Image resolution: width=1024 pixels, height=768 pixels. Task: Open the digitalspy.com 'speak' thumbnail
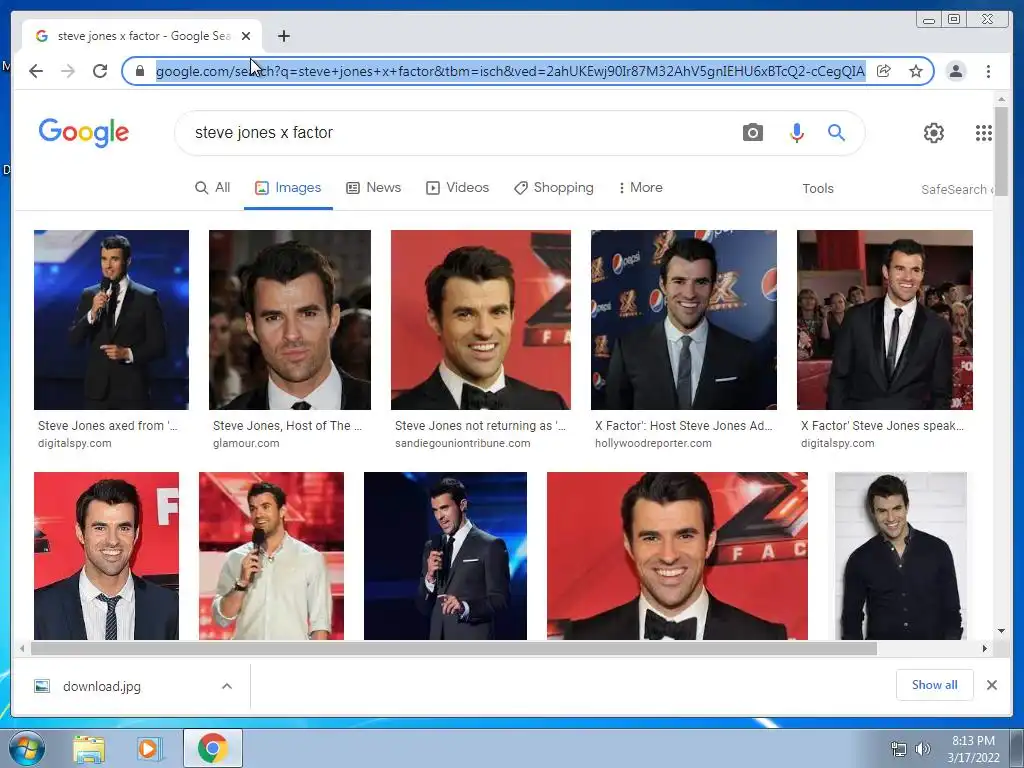click(884, 319)
